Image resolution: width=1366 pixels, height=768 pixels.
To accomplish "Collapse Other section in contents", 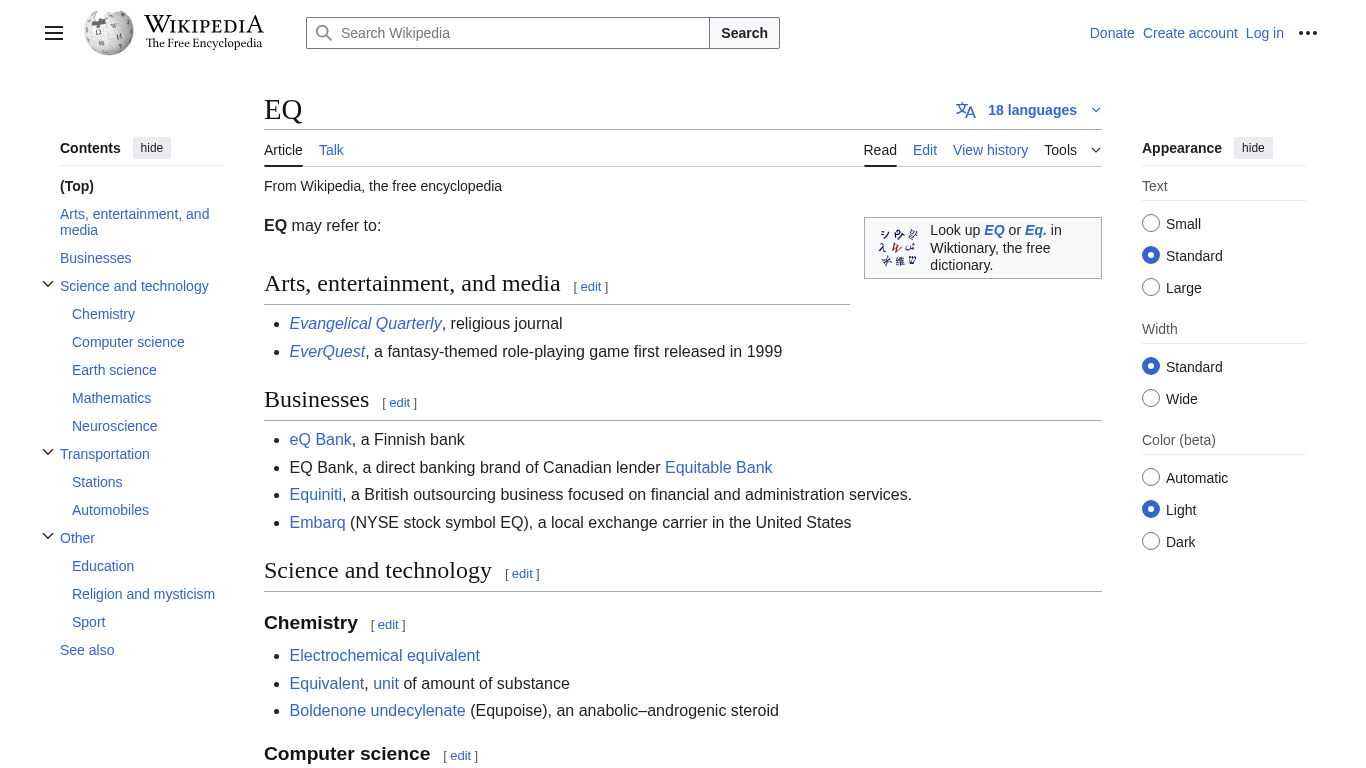I will pos(48,537).
